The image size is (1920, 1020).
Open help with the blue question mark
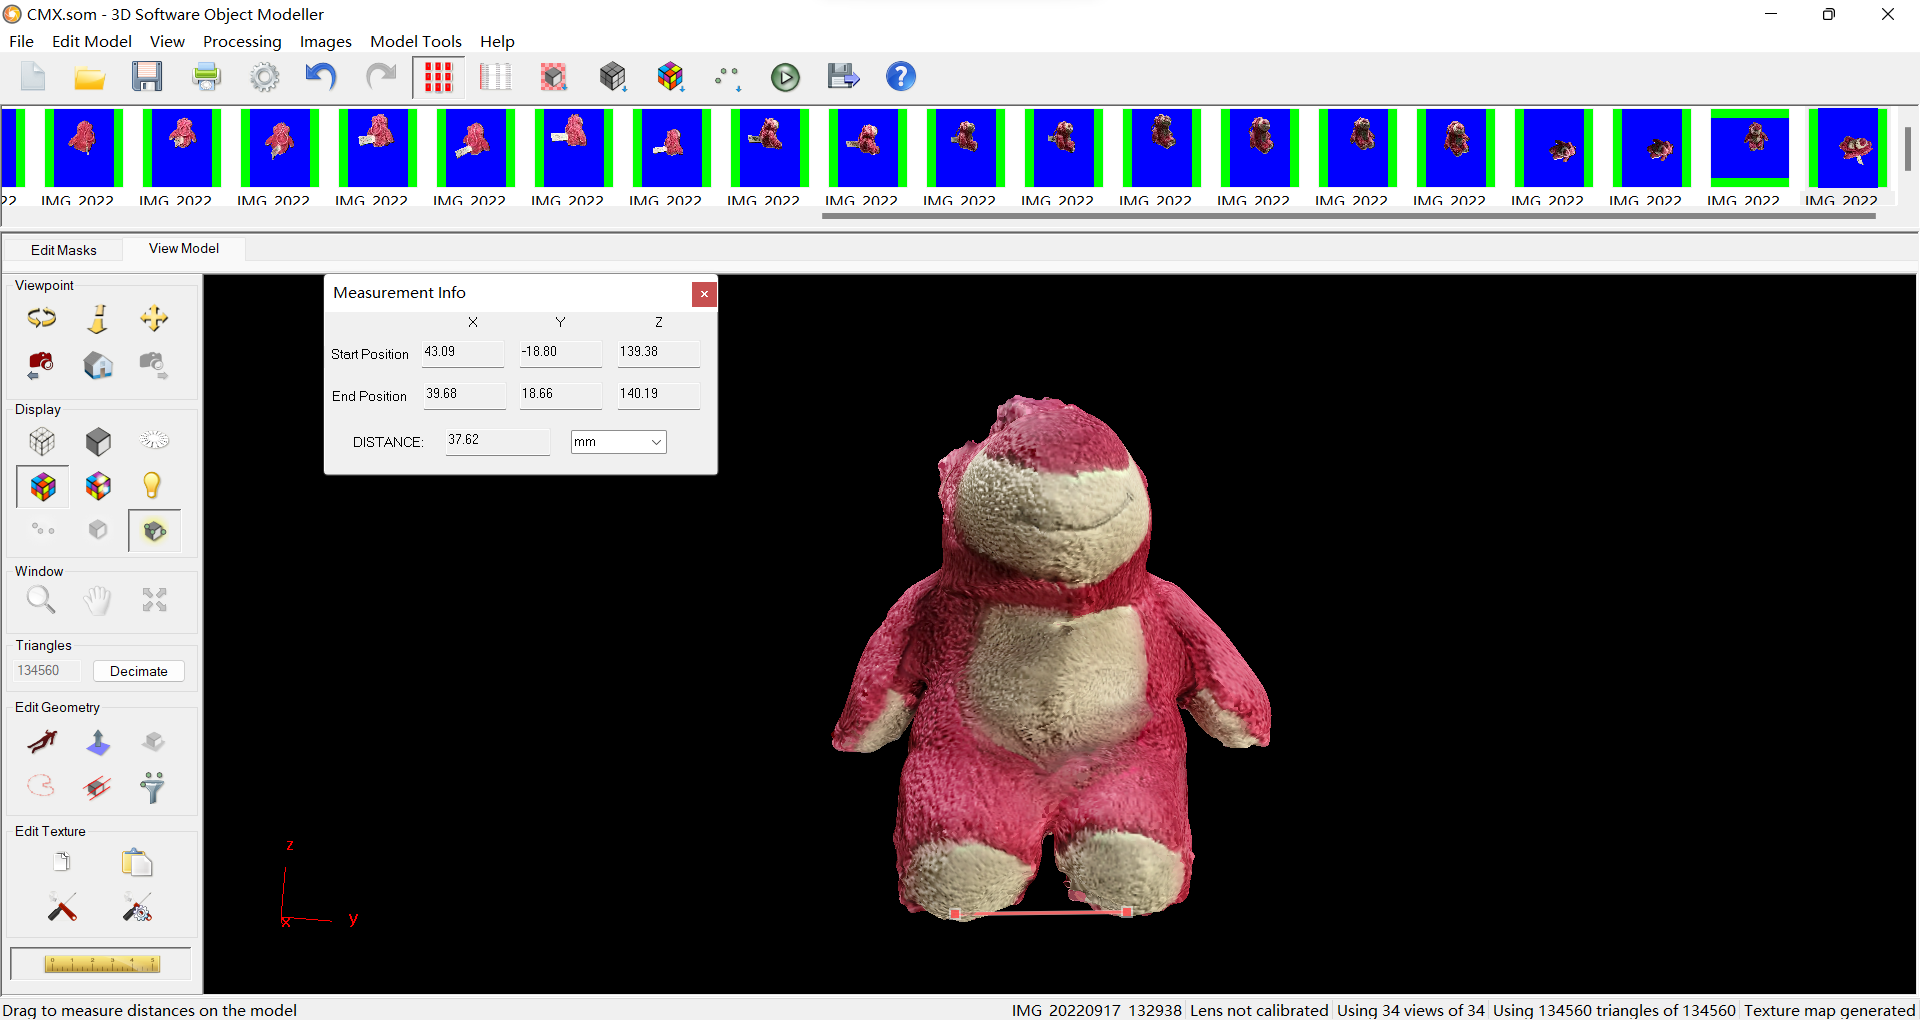tap(901, 77)
